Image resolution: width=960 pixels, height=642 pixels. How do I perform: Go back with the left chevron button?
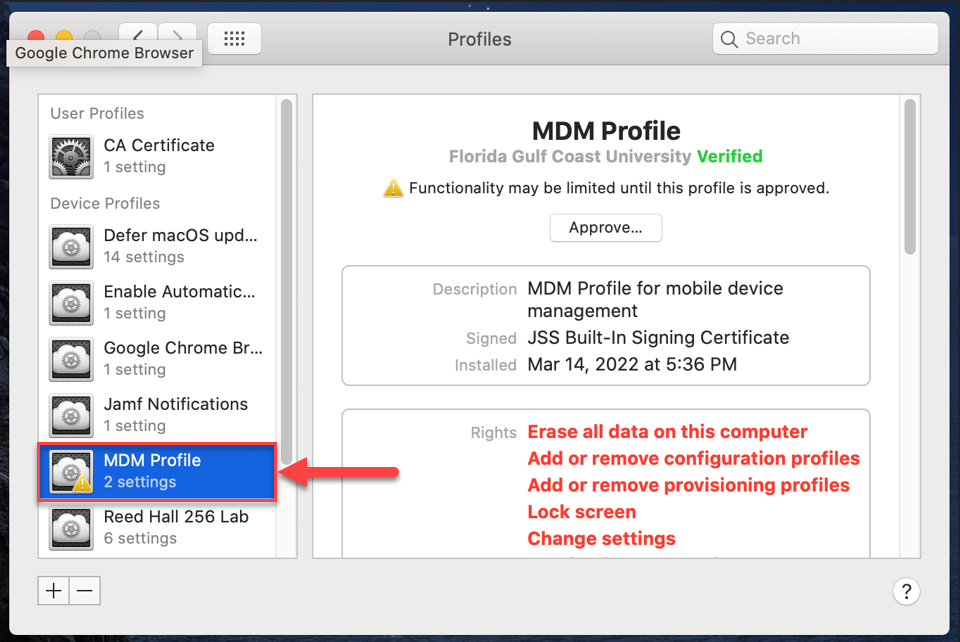[138, 33]
